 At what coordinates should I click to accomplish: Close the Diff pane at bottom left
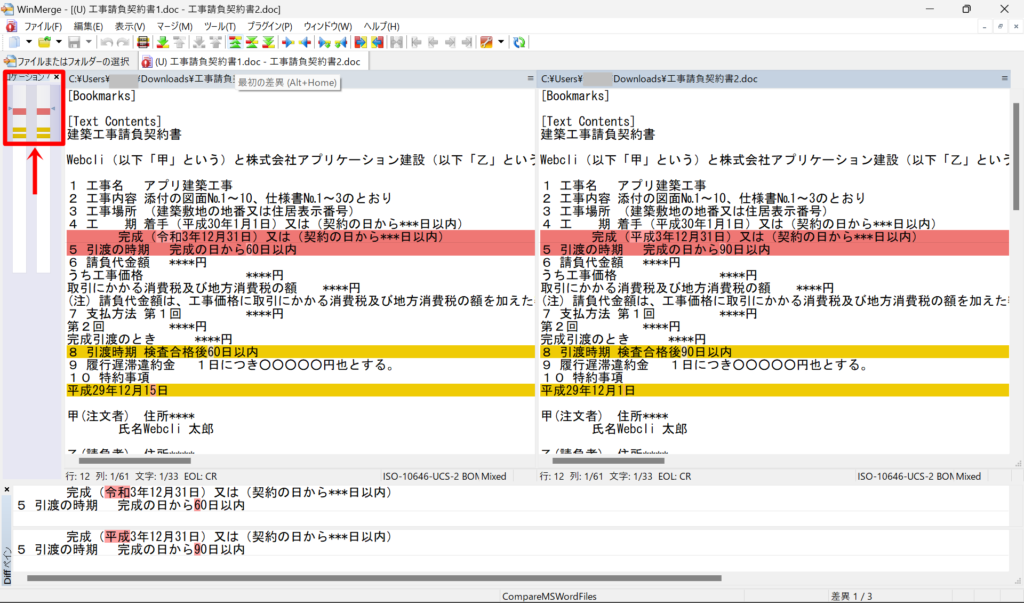point(5,489)
